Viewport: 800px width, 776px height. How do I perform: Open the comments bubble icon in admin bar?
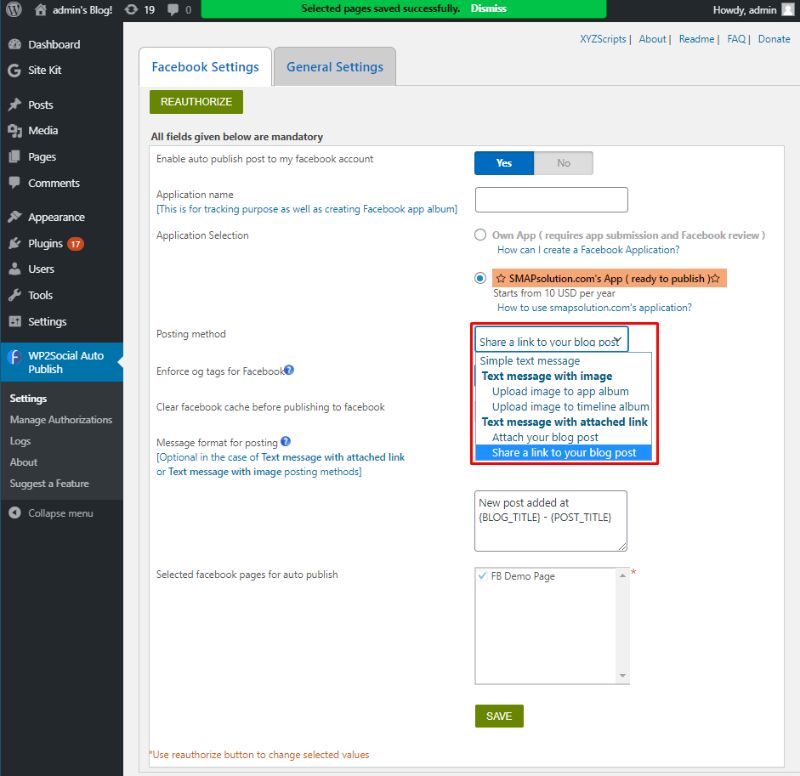[173, 10]
